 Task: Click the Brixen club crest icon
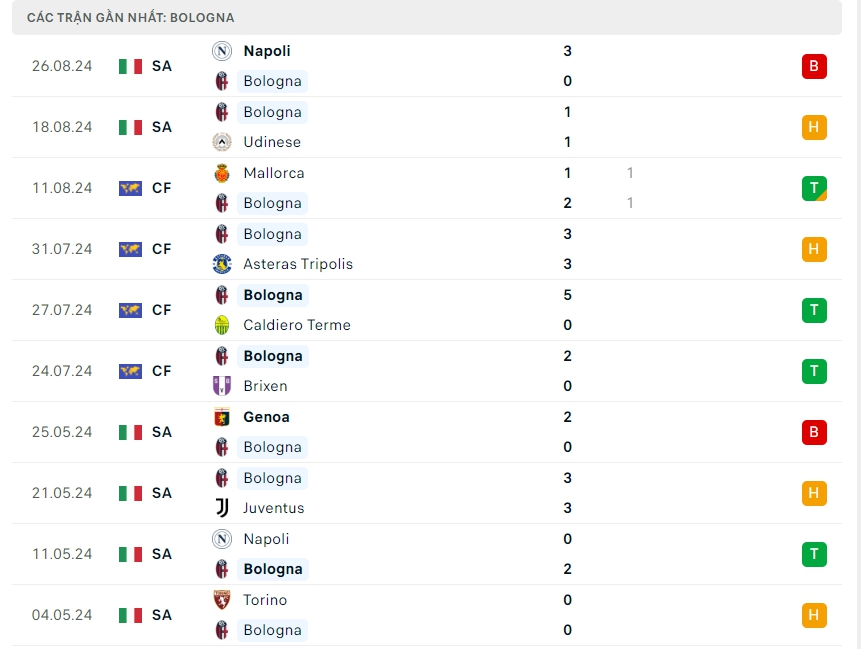tap(222, 386)
